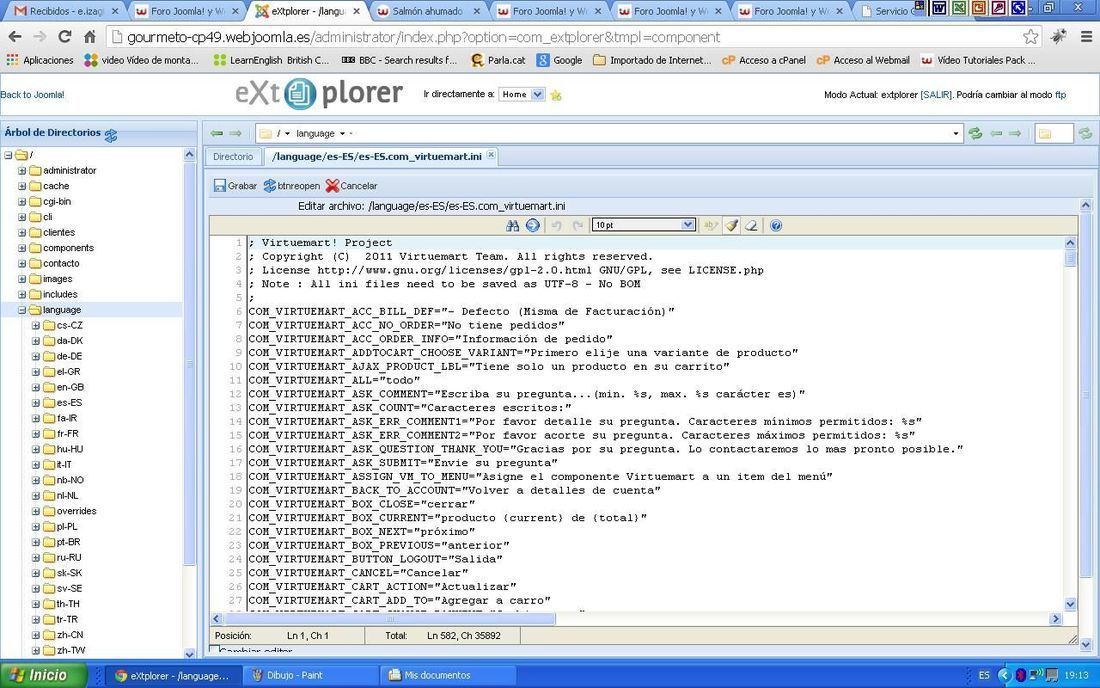Click the back arrow left of path bar
This screenshot has height=688, width=1100.
[x=217, y=133]
